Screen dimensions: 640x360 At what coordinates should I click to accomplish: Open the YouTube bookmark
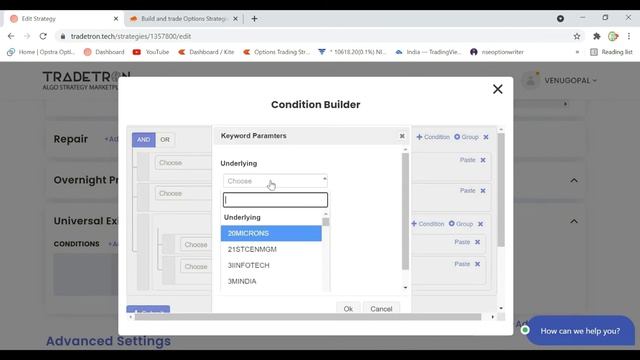tap(151, 52)
